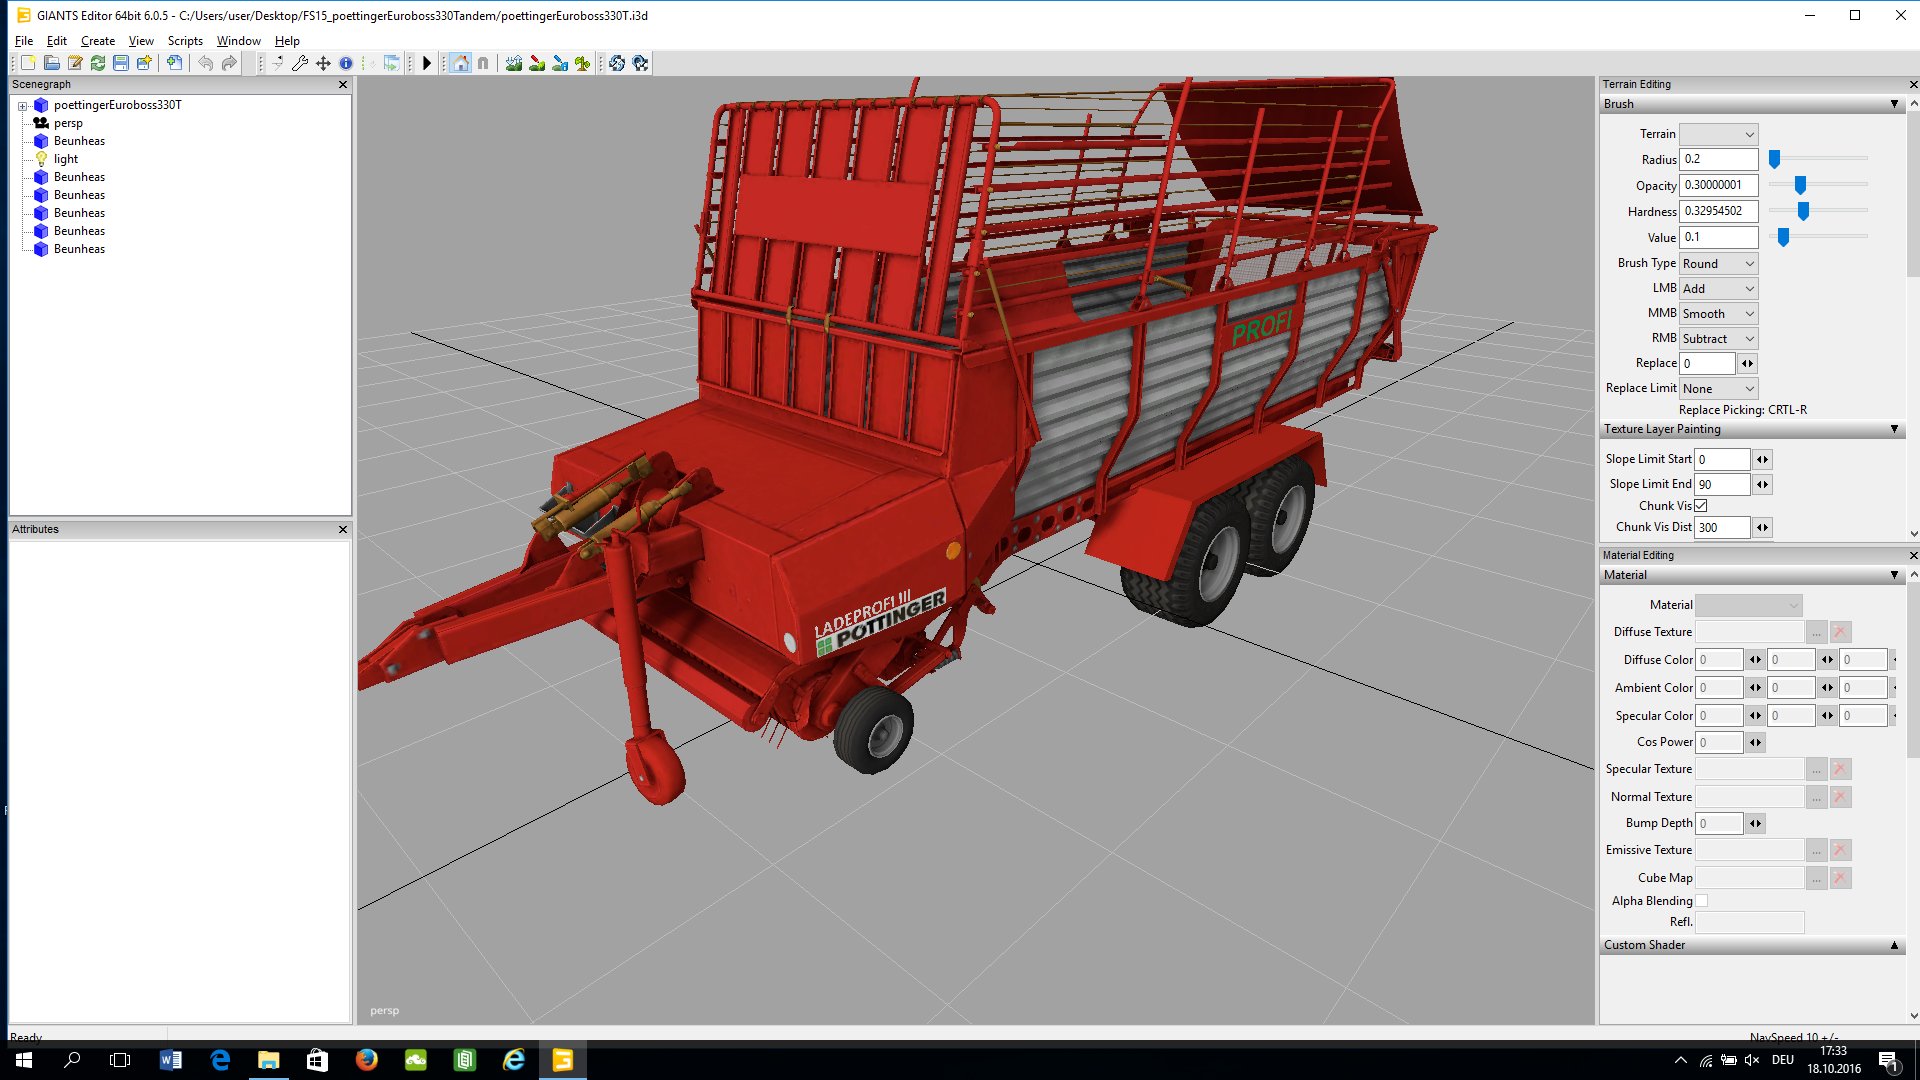Click the Open file toolbar icon
This screenshot has width=1920, height=1080.
(x=51, y=63)
